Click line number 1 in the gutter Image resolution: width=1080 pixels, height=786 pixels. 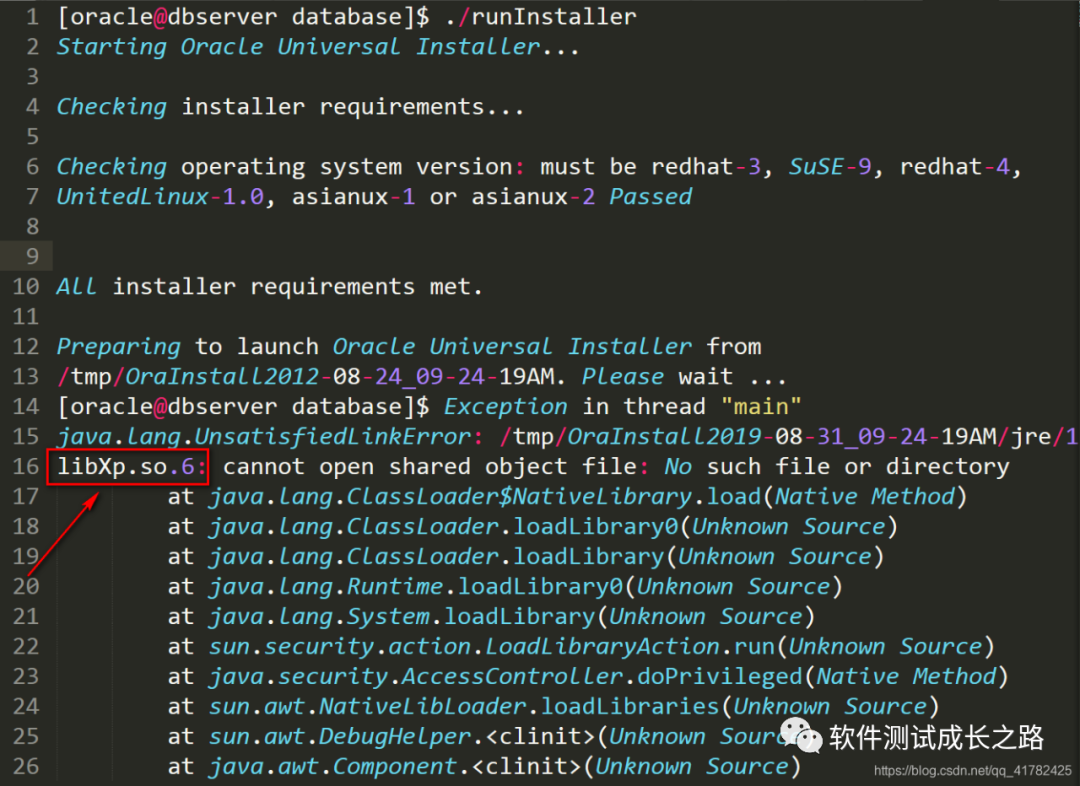point(32,17)
